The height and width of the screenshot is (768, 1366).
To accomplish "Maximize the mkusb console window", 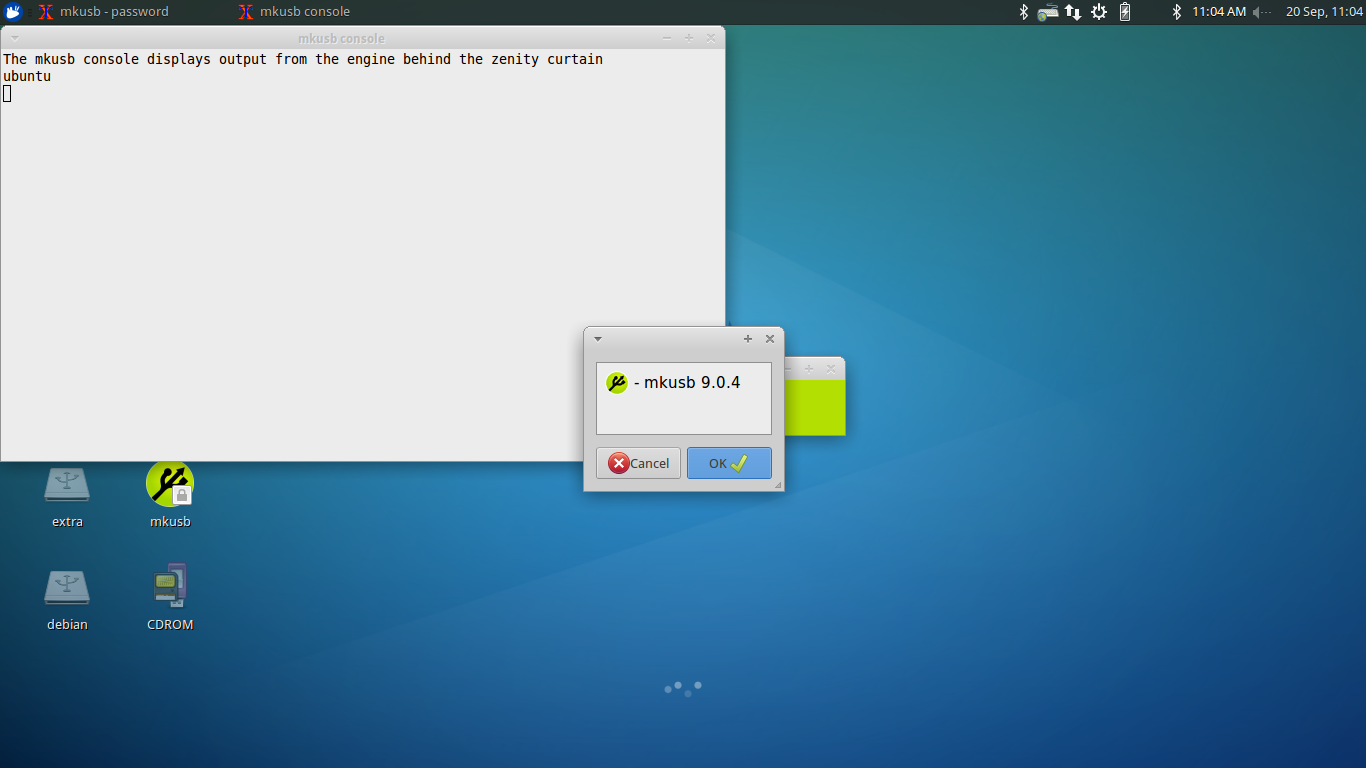I will [689, 38].
